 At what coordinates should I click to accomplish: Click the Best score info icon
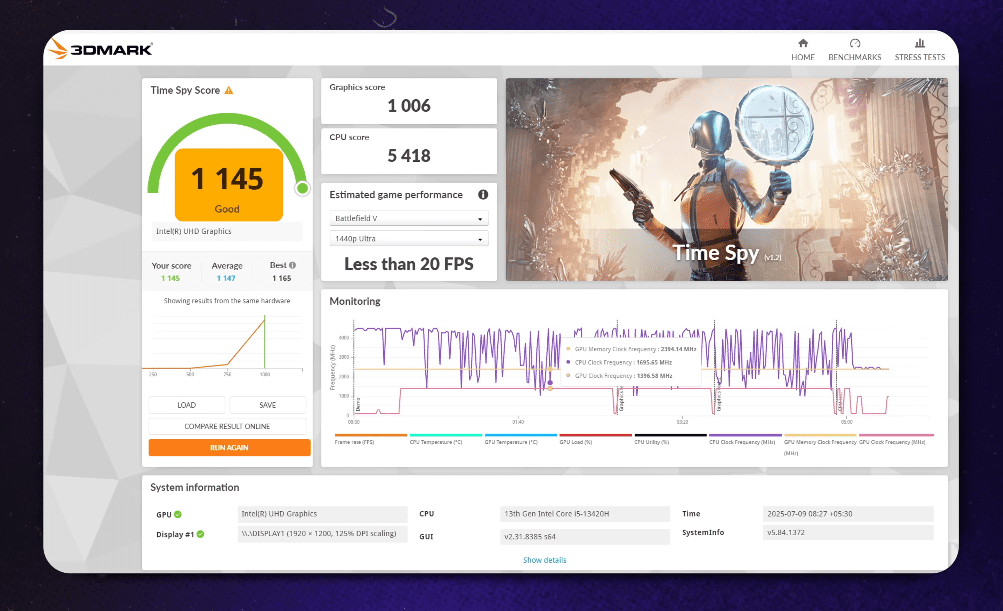point(292,265)
